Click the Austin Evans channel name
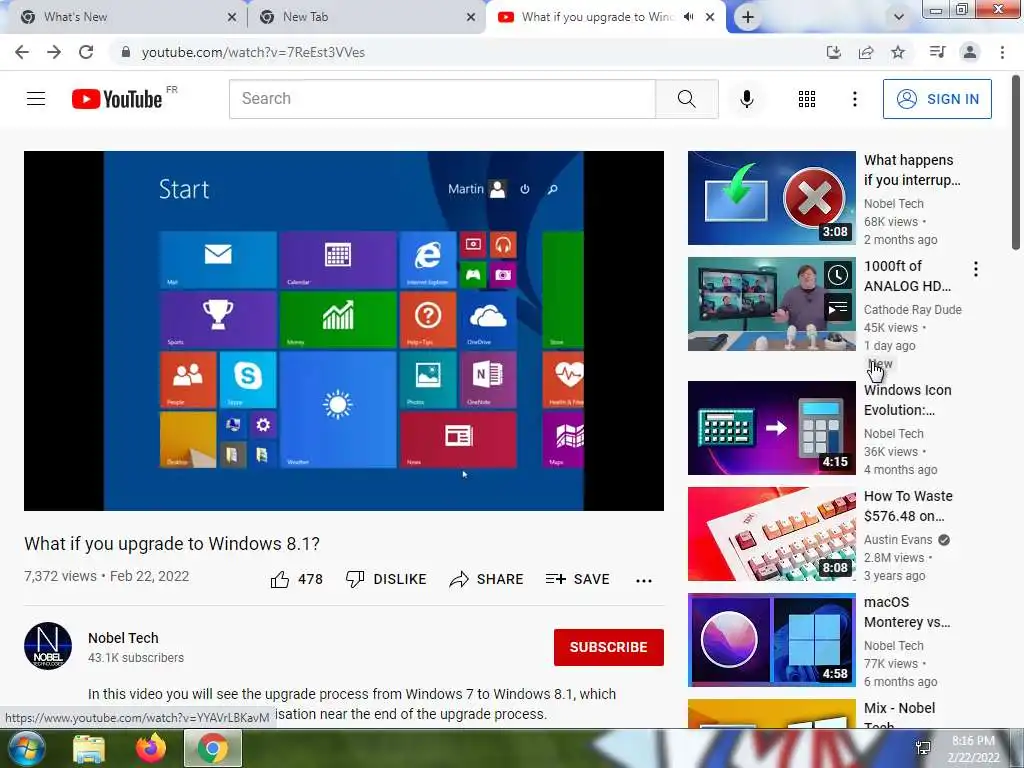Viewport: 1024px width, 768px height. coord(898,539)
